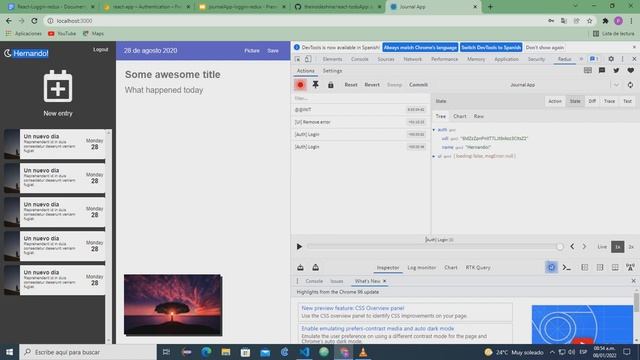Viewport: 640px width, 360px height.
Task: Click the Commit button
Action: click(418, 85)
